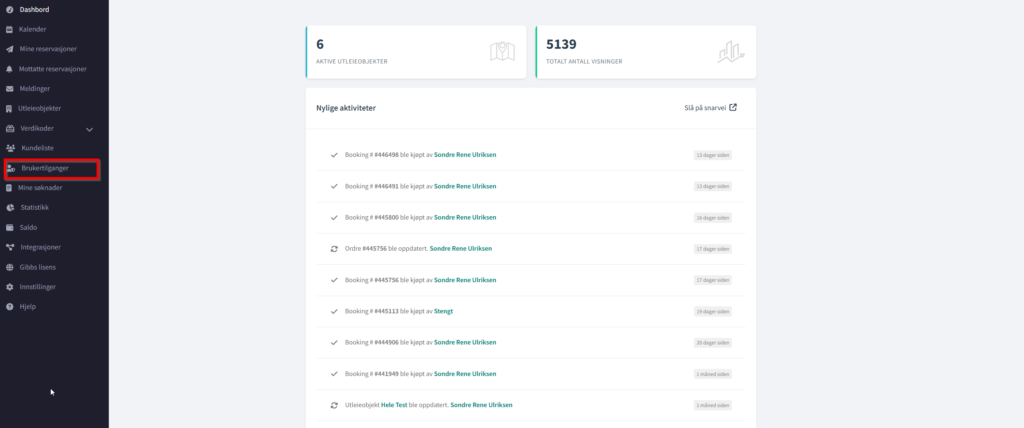Go to Kundeliste in the sidebar
The width and height of the screenshot is (1024, 428).
pyautogui.click(x=39, y=148)
